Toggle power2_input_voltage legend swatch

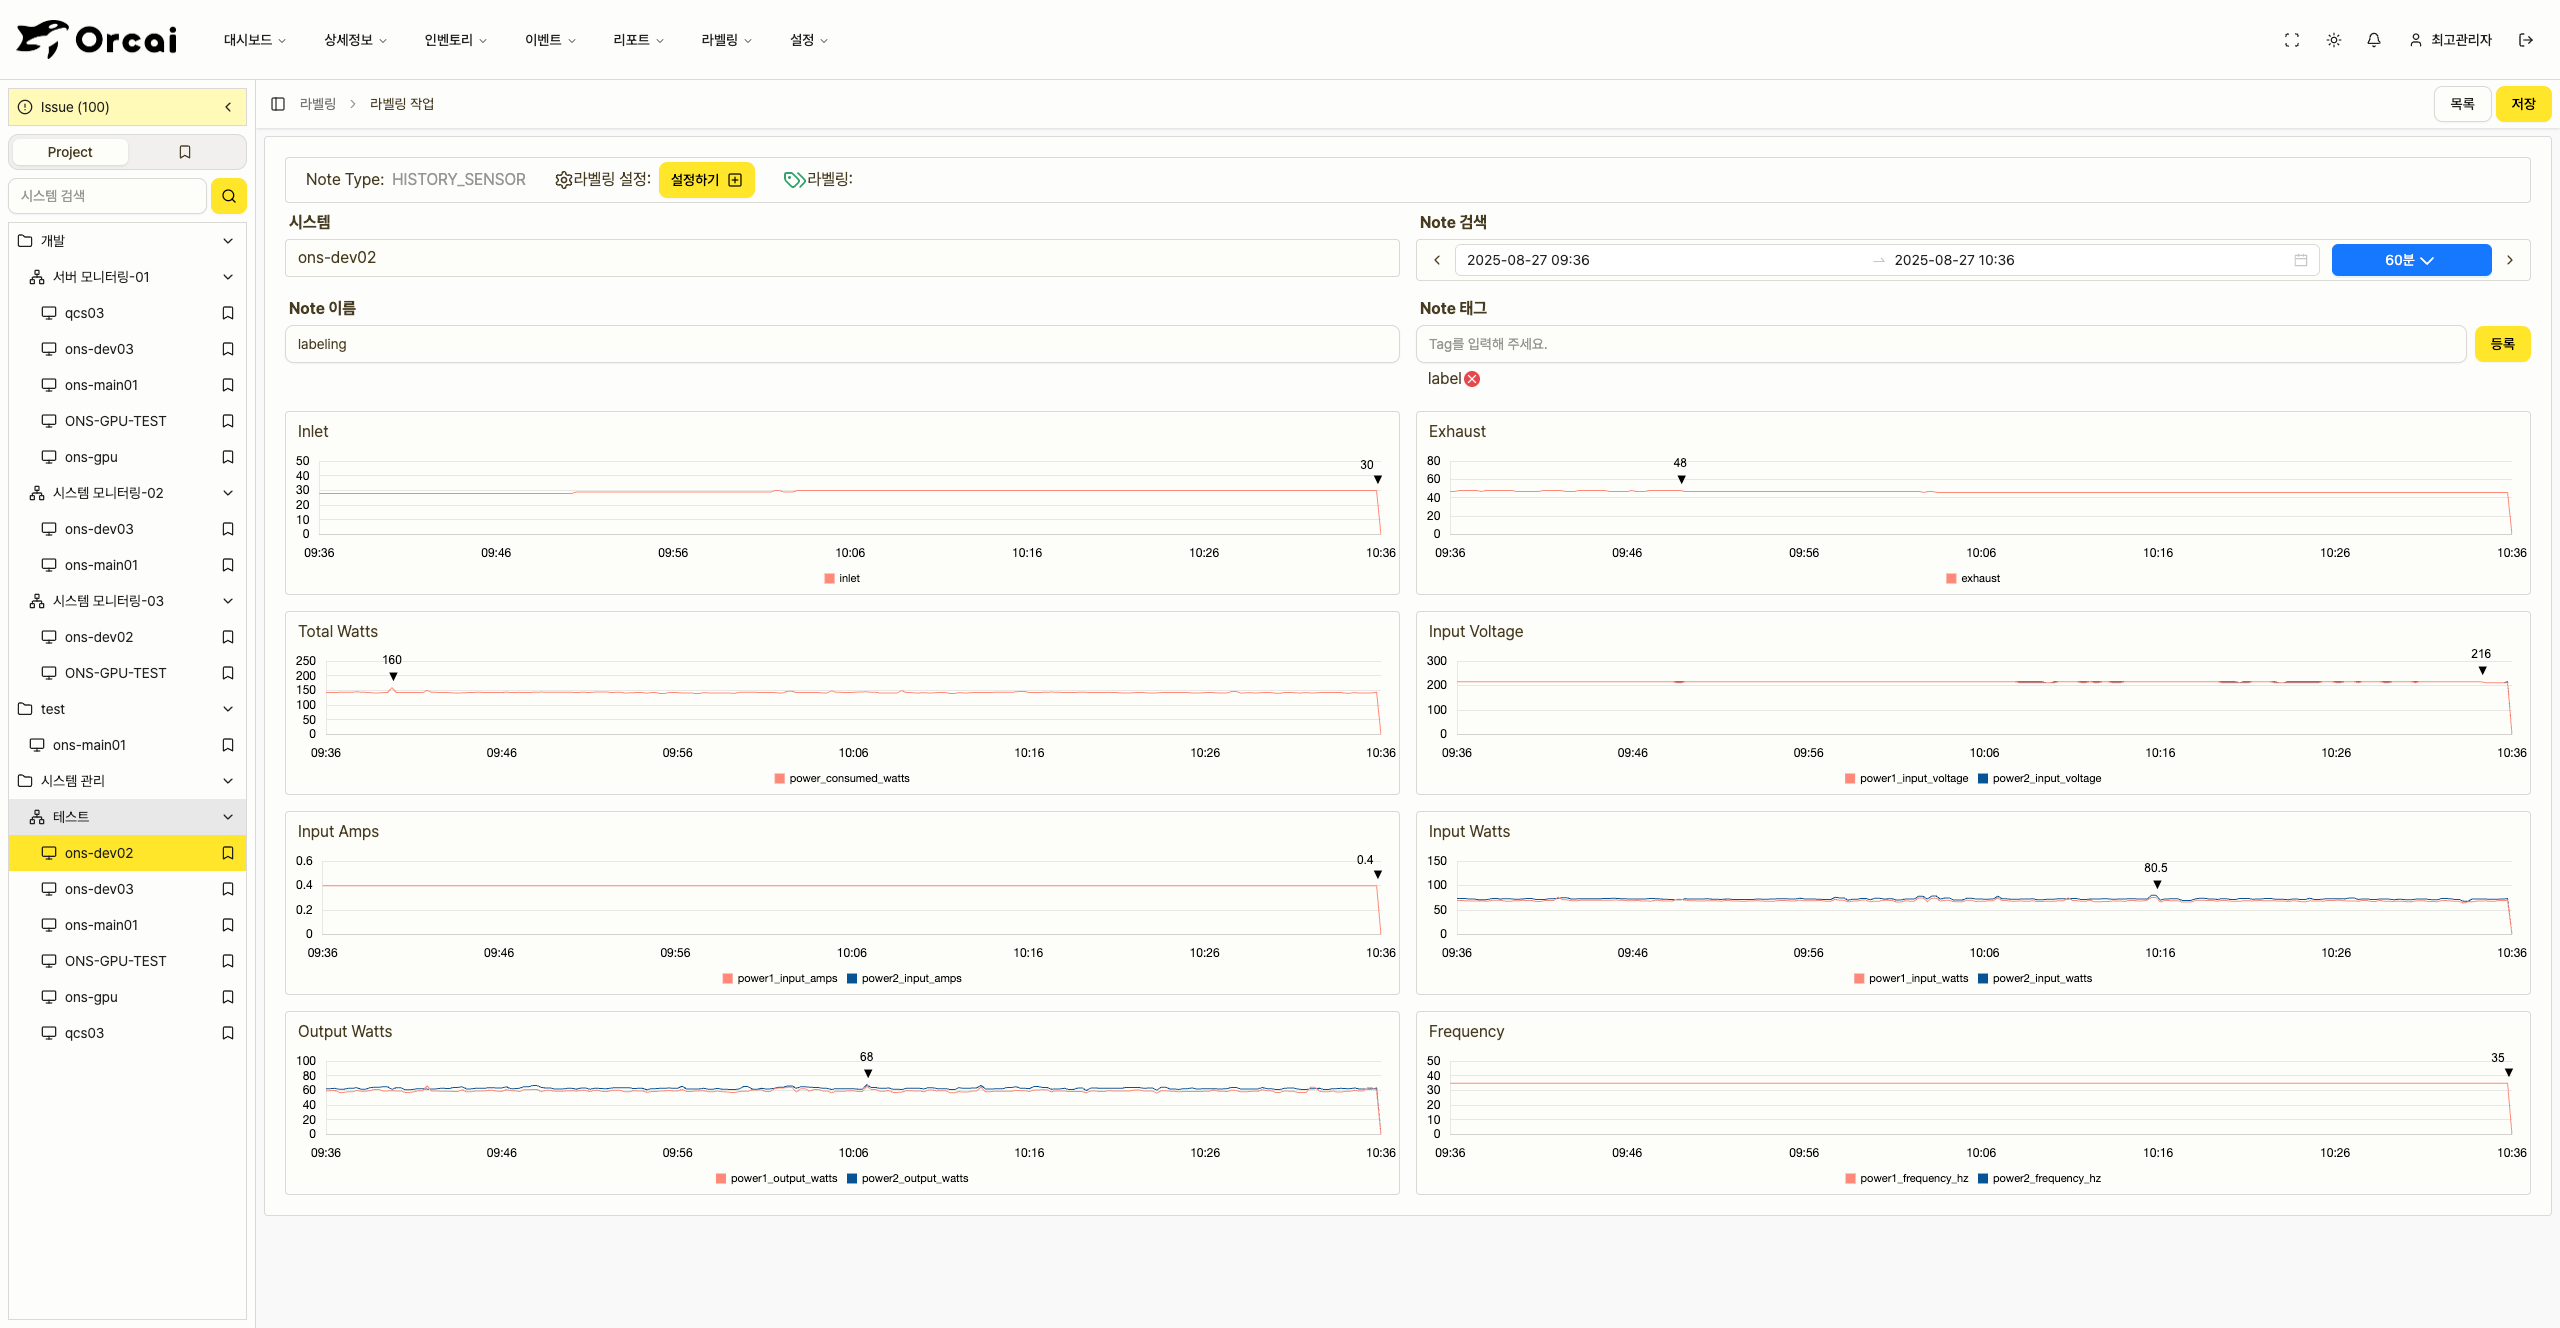click(1982, 778)
